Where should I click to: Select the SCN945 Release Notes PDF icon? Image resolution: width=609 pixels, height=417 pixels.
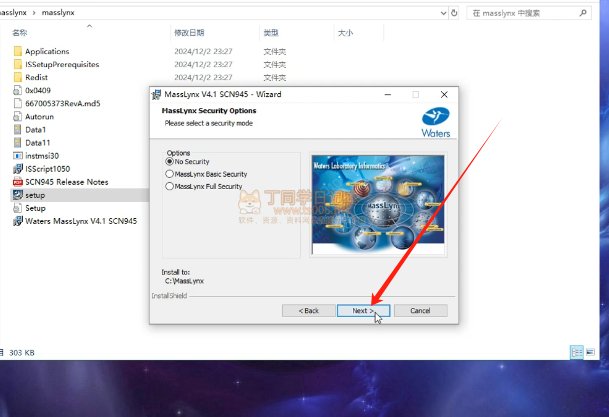(x=17, y=182)
